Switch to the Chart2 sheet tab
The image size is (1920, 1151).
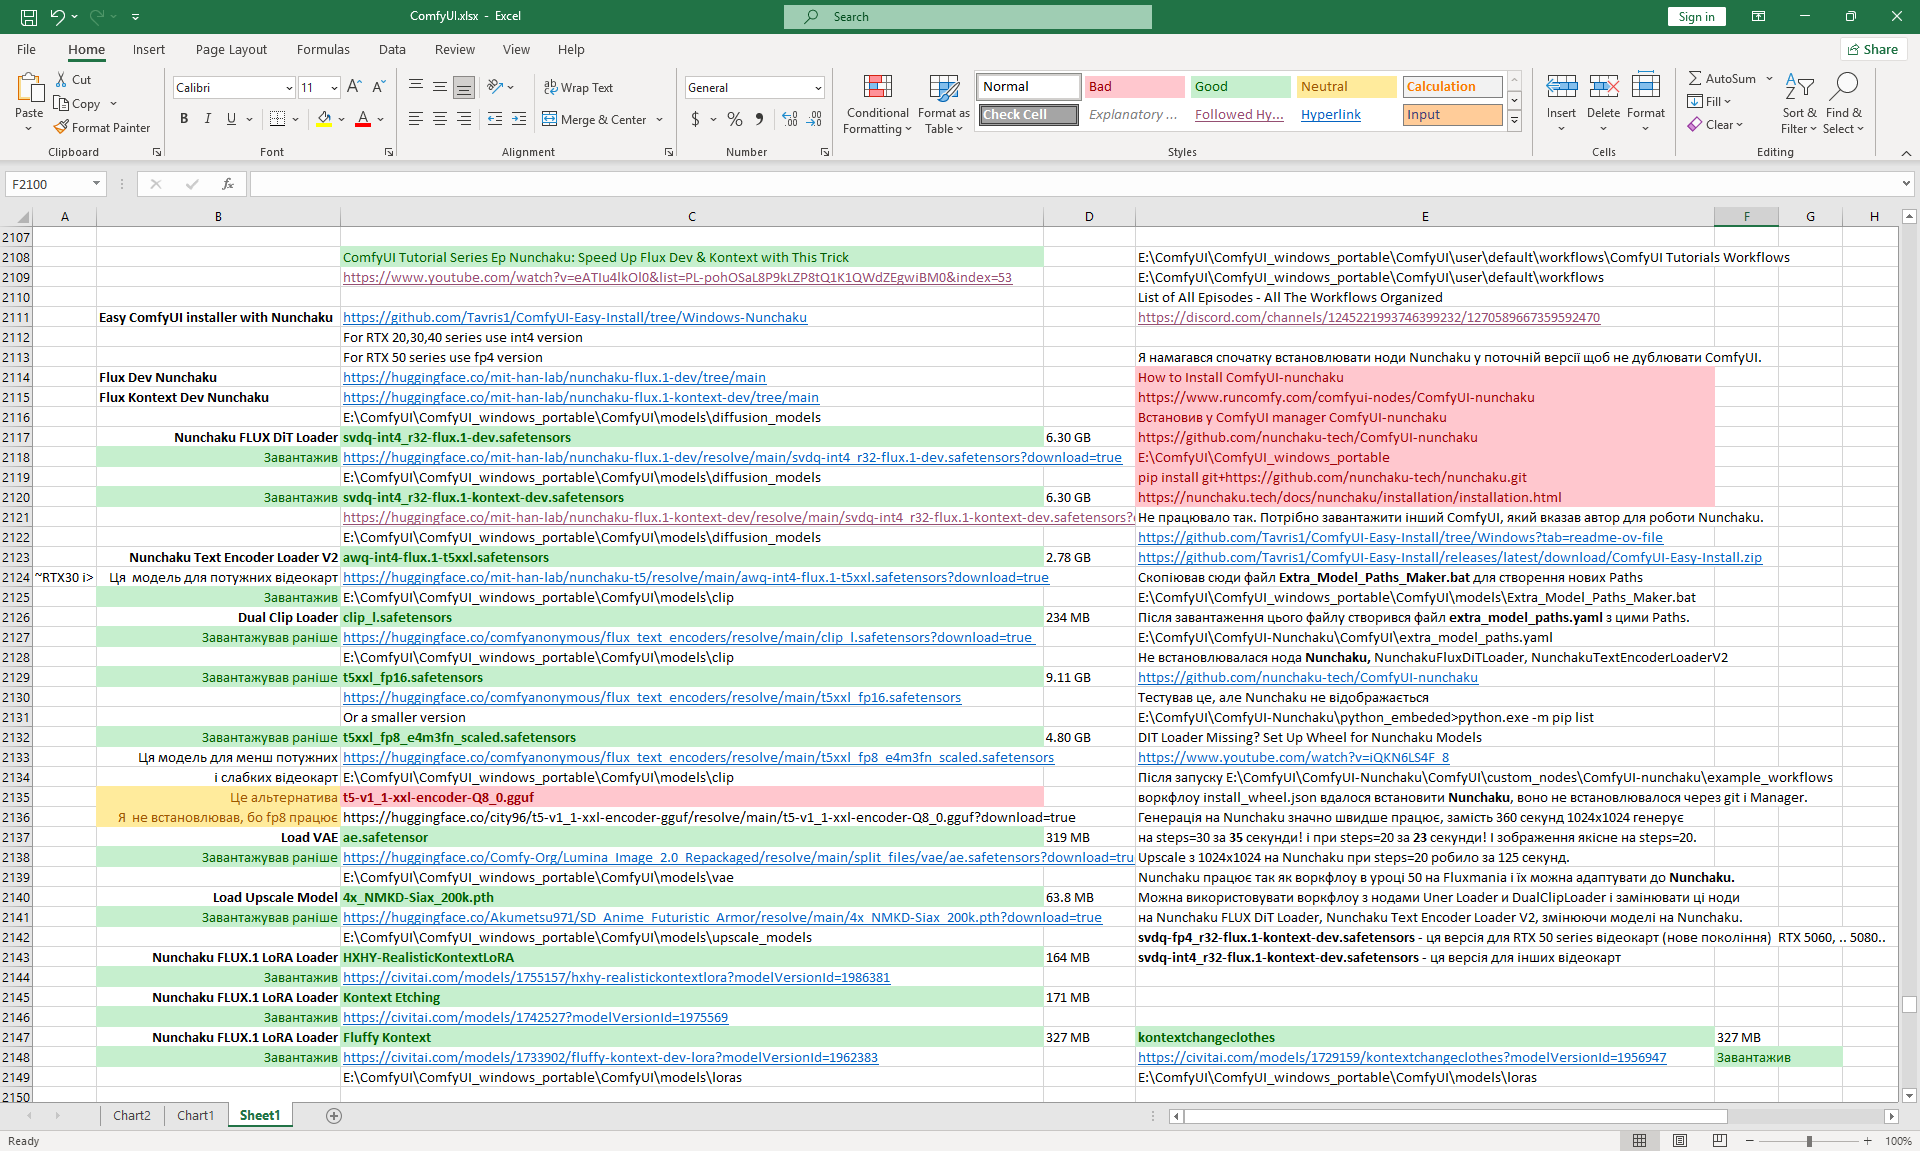131,1115
